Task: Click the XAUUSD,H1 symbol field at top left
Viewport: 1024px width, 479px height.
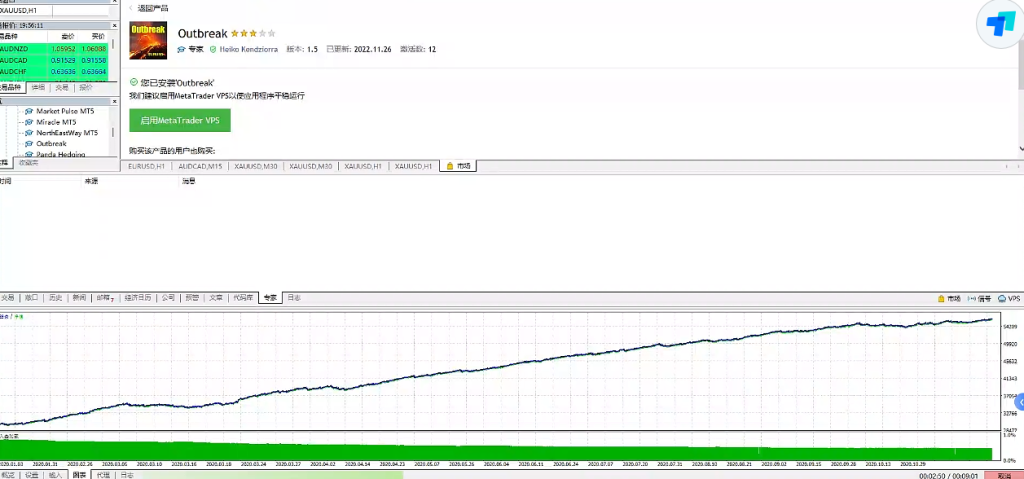Action: click(x=25, y=11)
